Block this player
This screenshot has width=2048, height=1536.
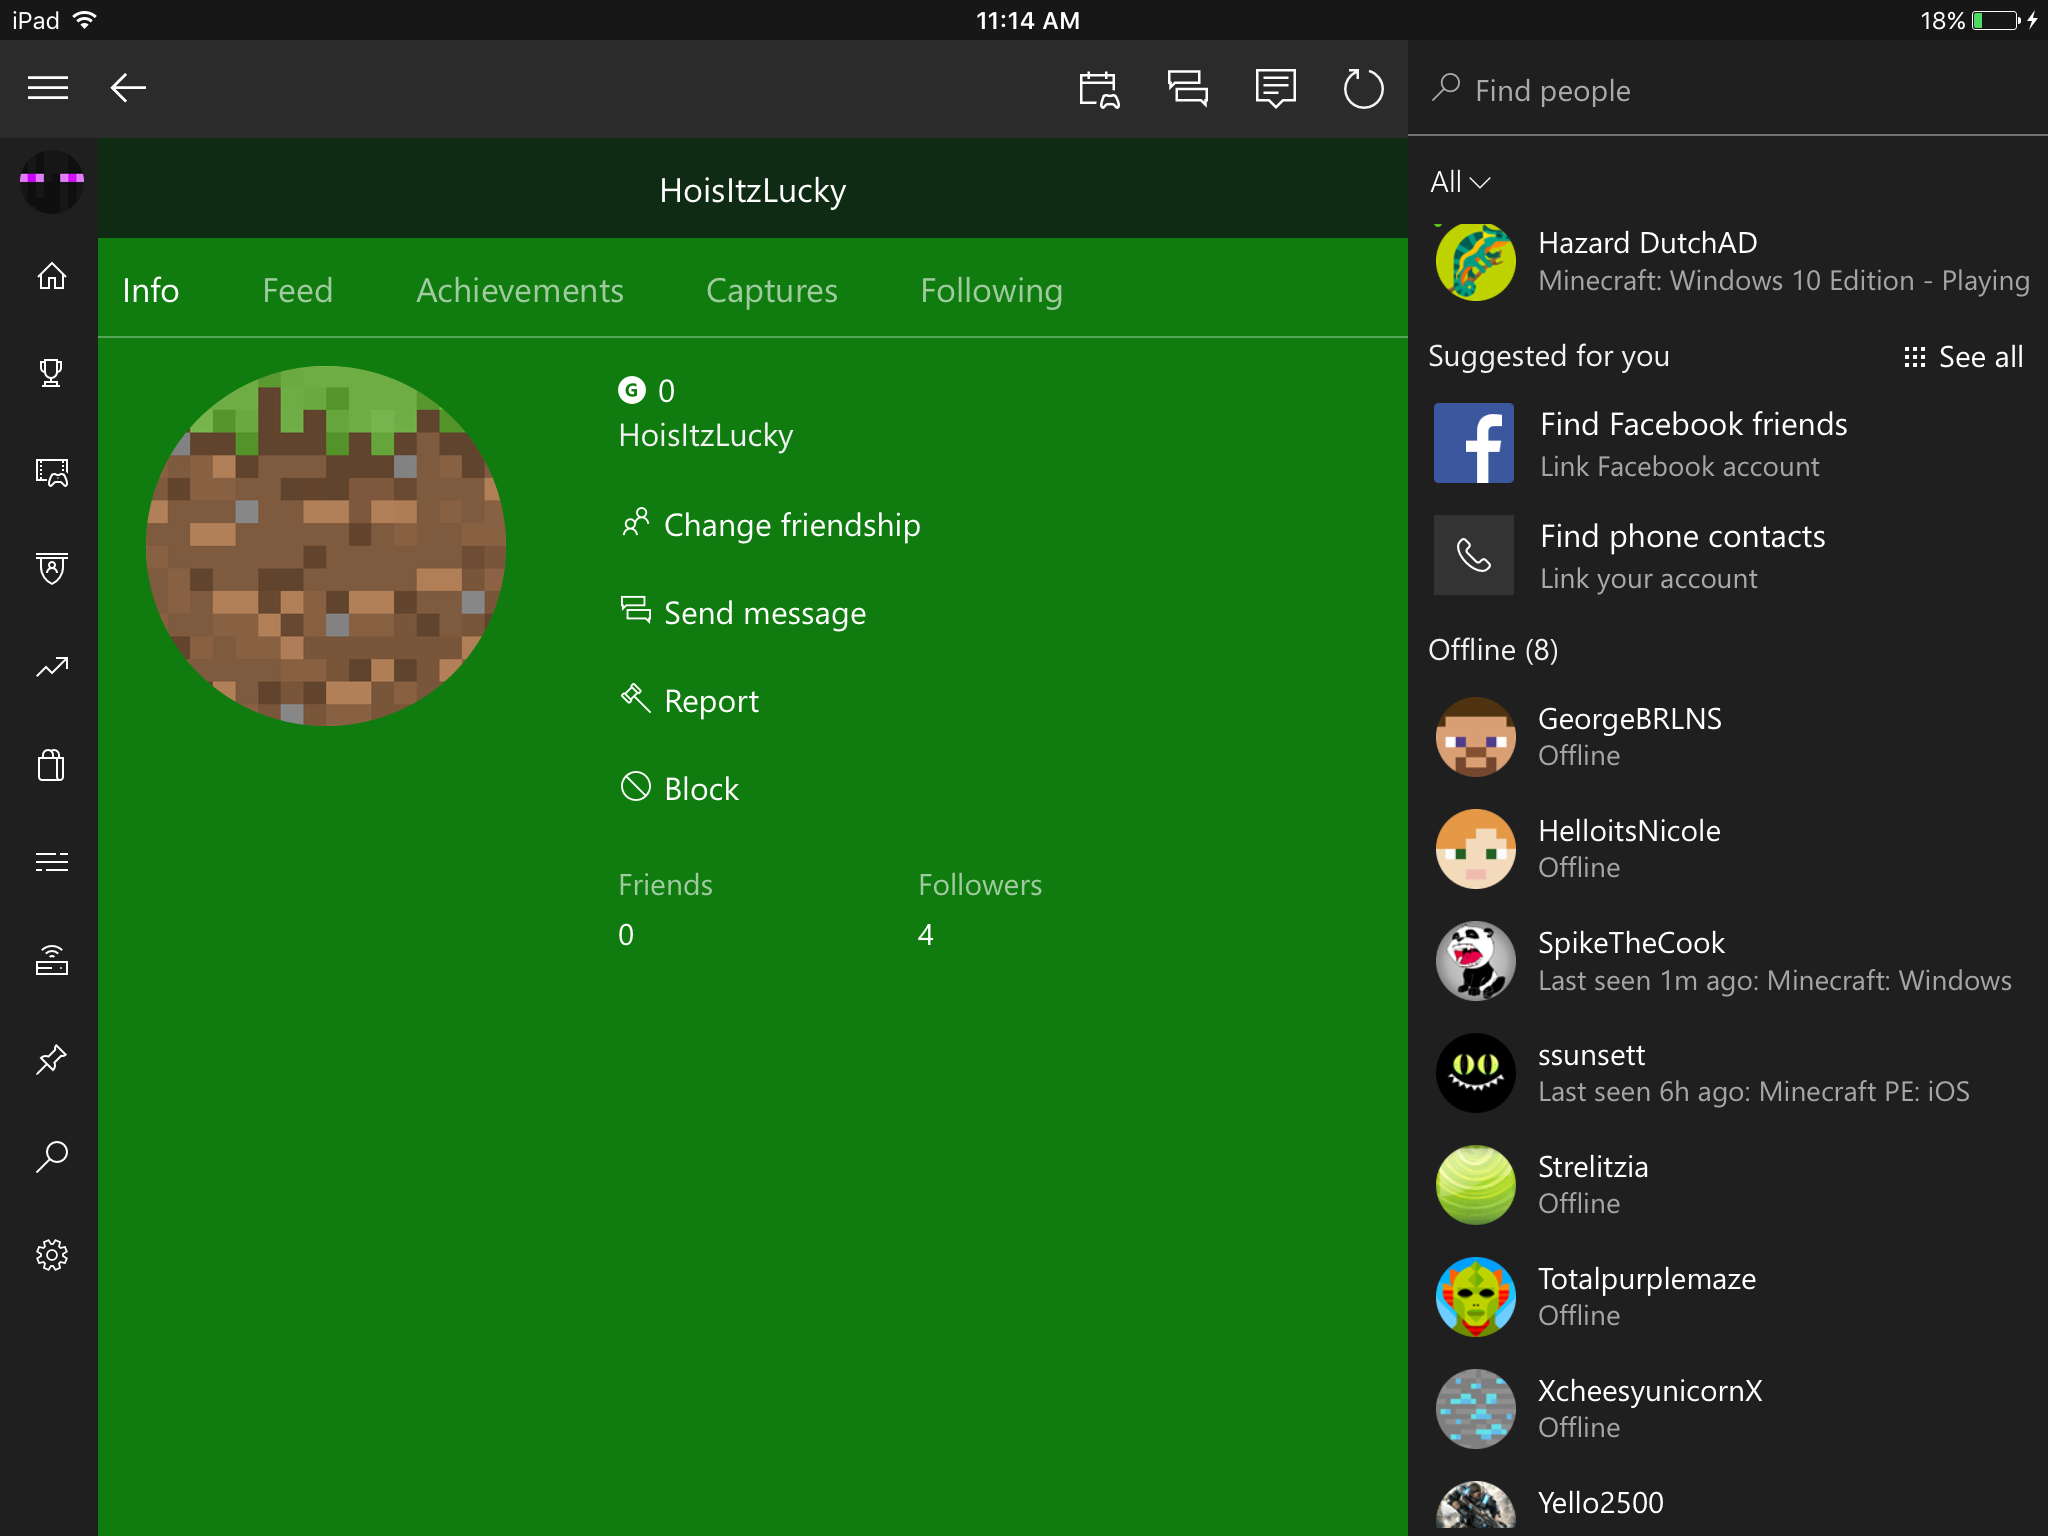coord(679,789)
